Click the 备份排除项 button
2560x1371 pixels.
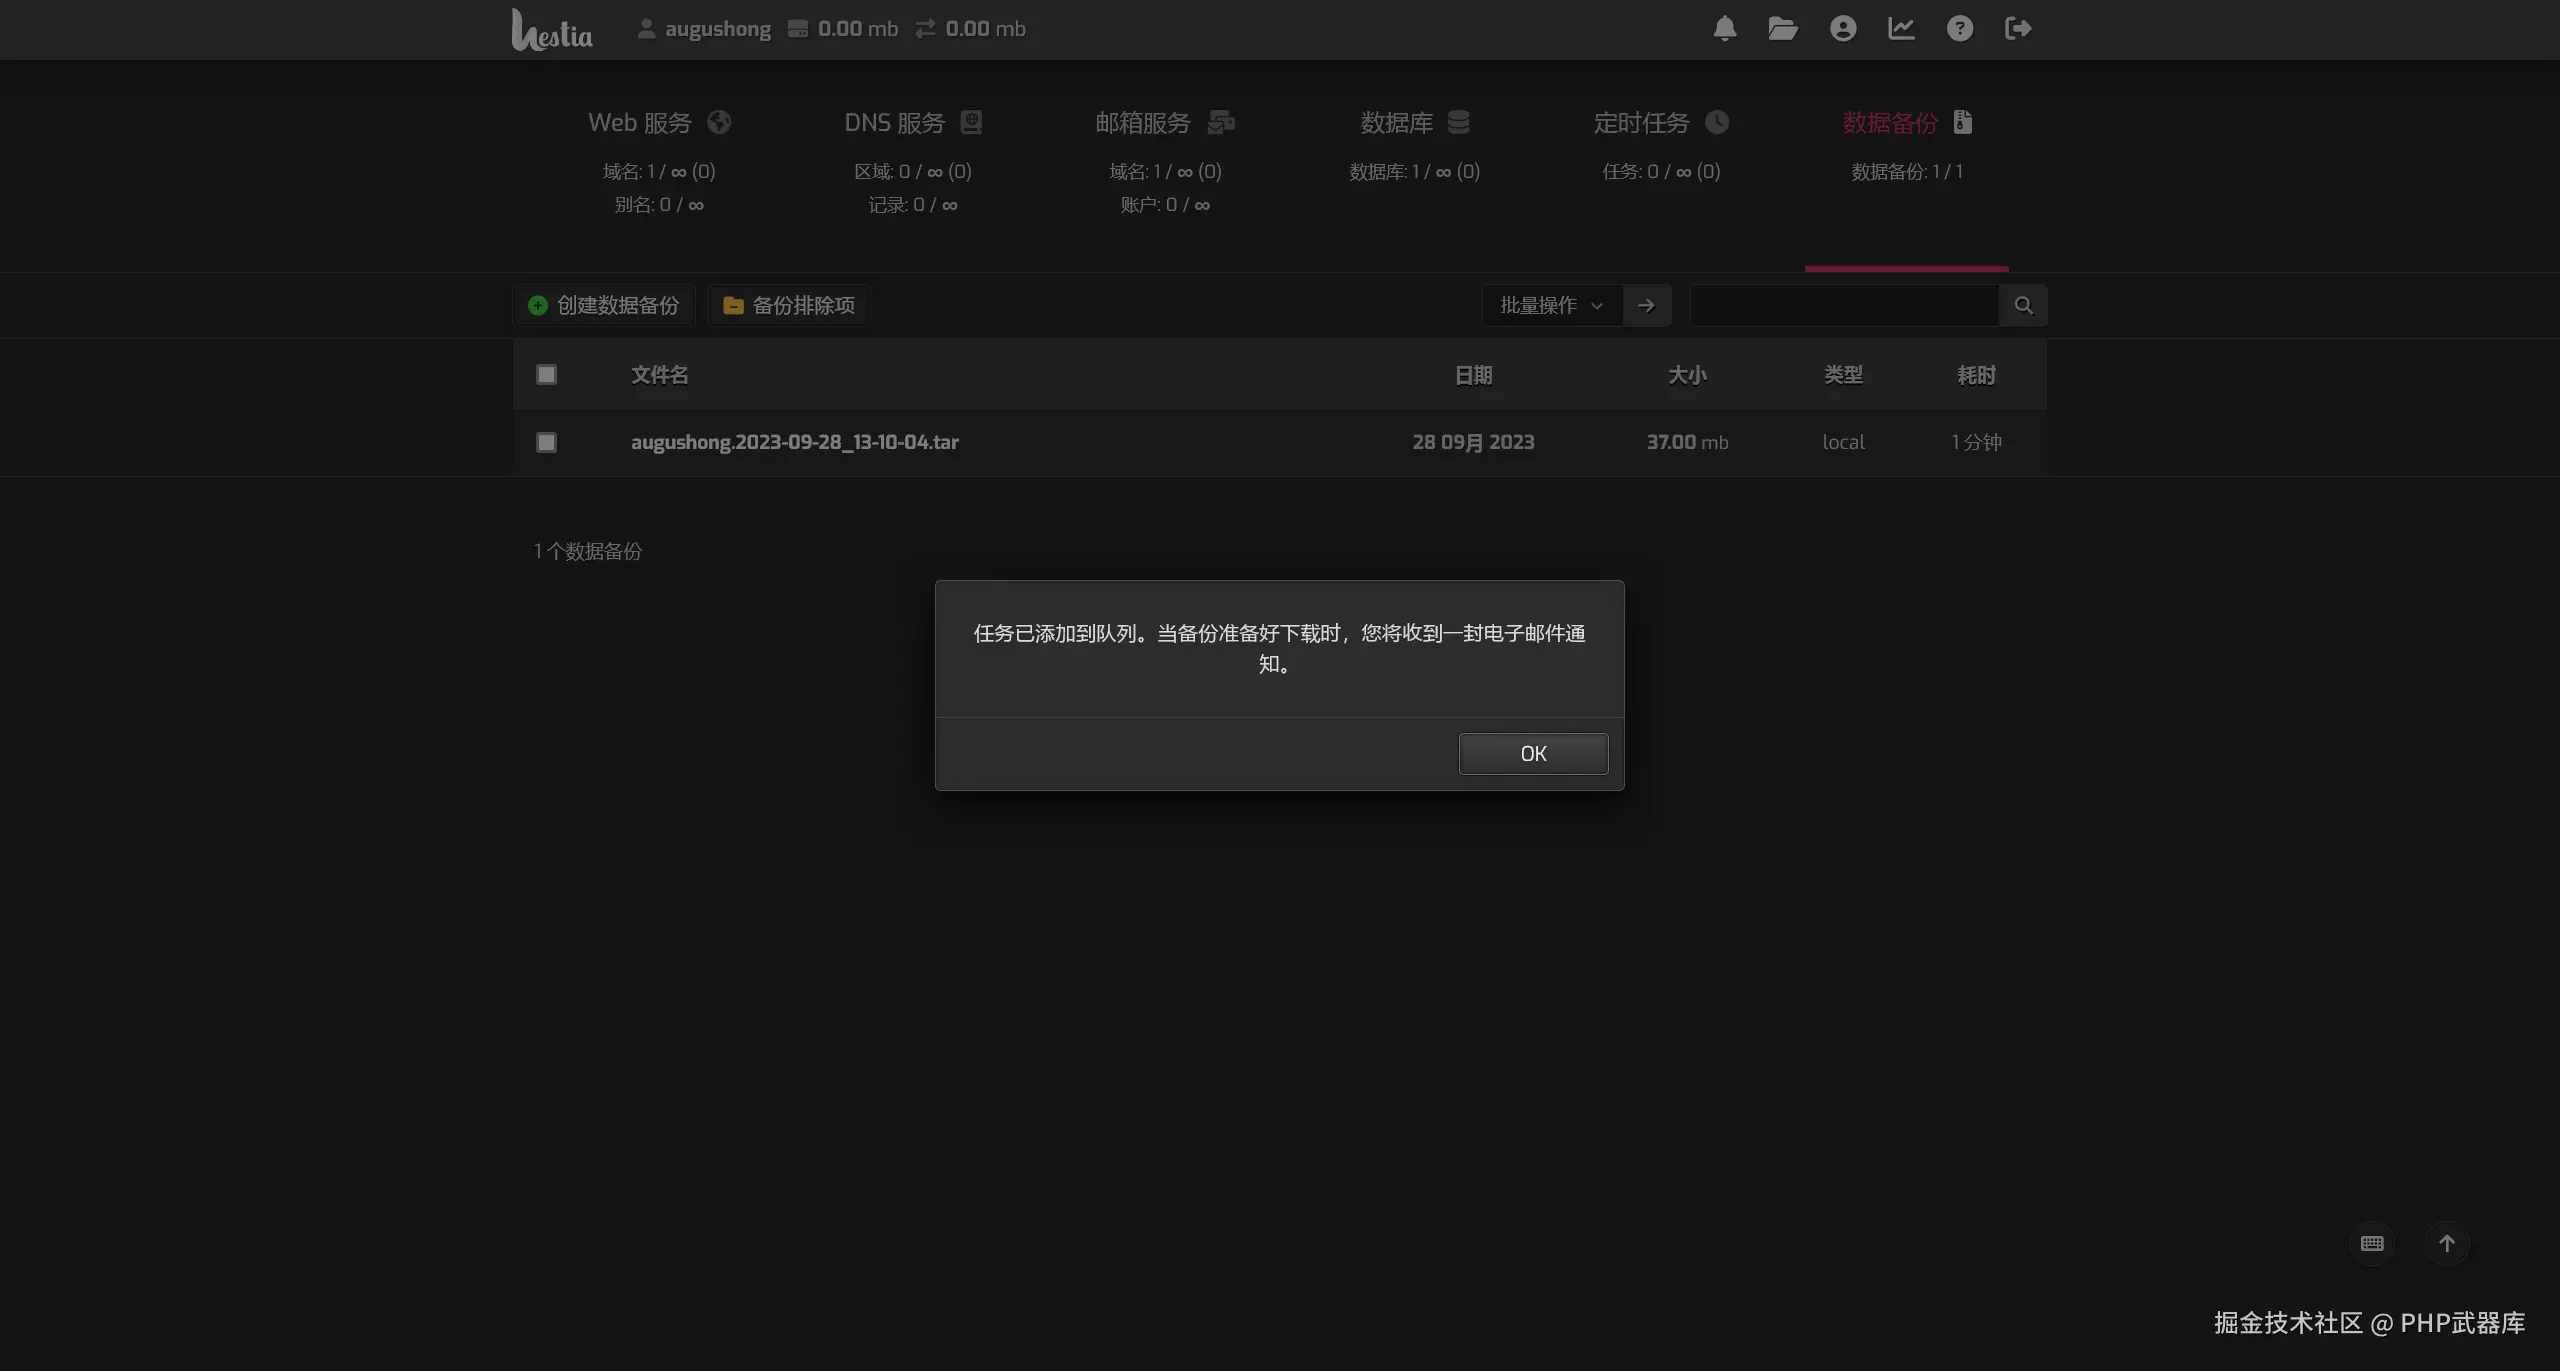(789, 306)
